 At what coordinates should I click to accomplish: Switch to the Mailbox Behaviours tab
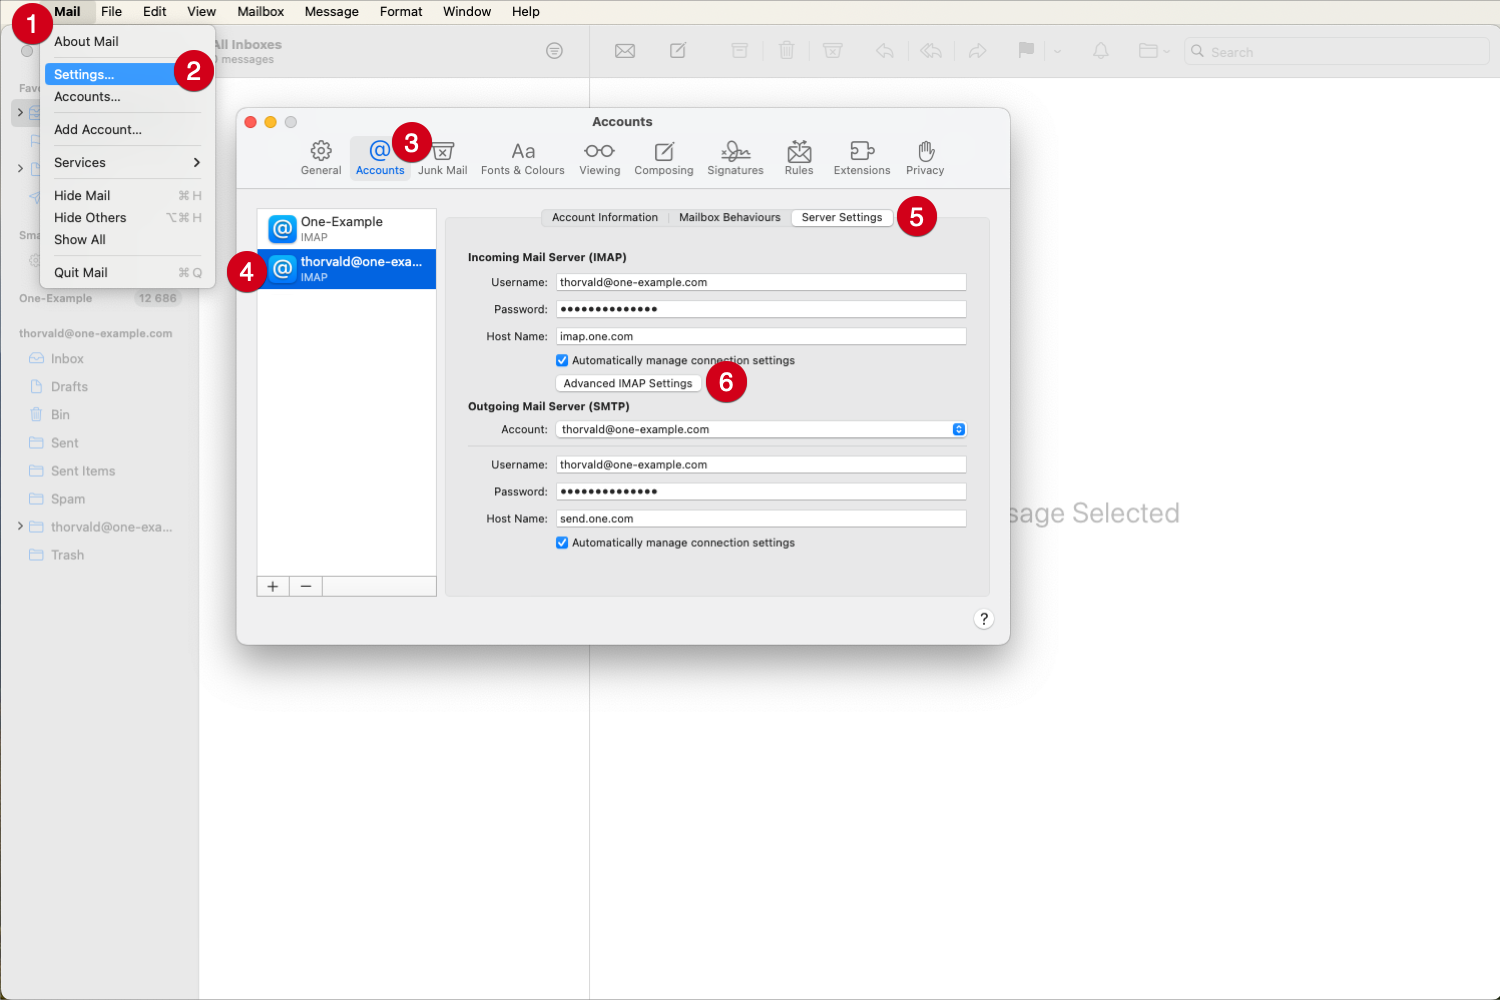[x=729, y=217]
